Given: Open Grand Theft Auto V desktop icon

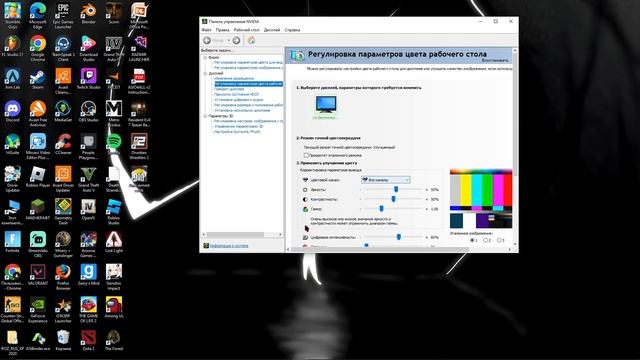Looking at the screenshot, I should [88, 179].
